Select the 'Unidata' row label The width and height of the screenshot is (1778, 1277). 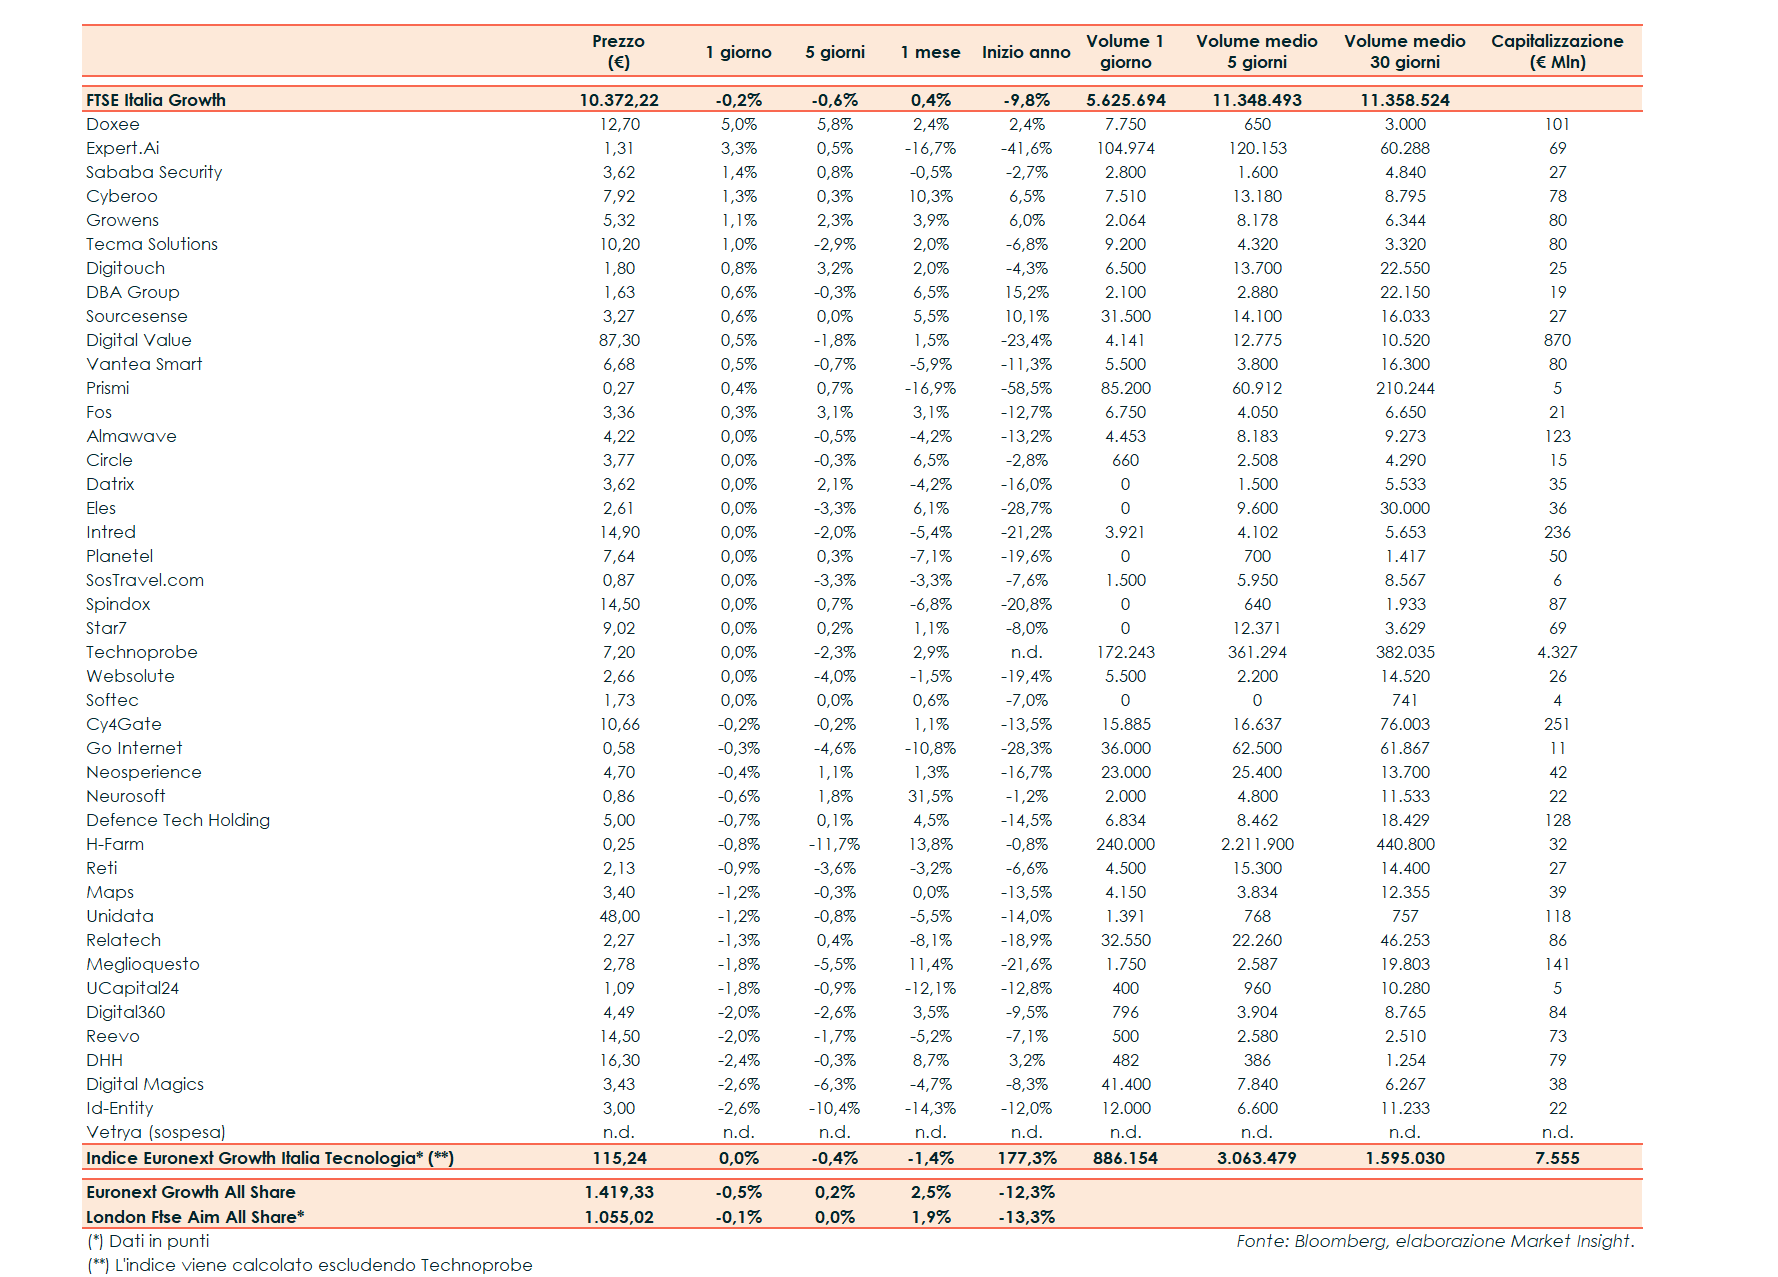(120, 916)
